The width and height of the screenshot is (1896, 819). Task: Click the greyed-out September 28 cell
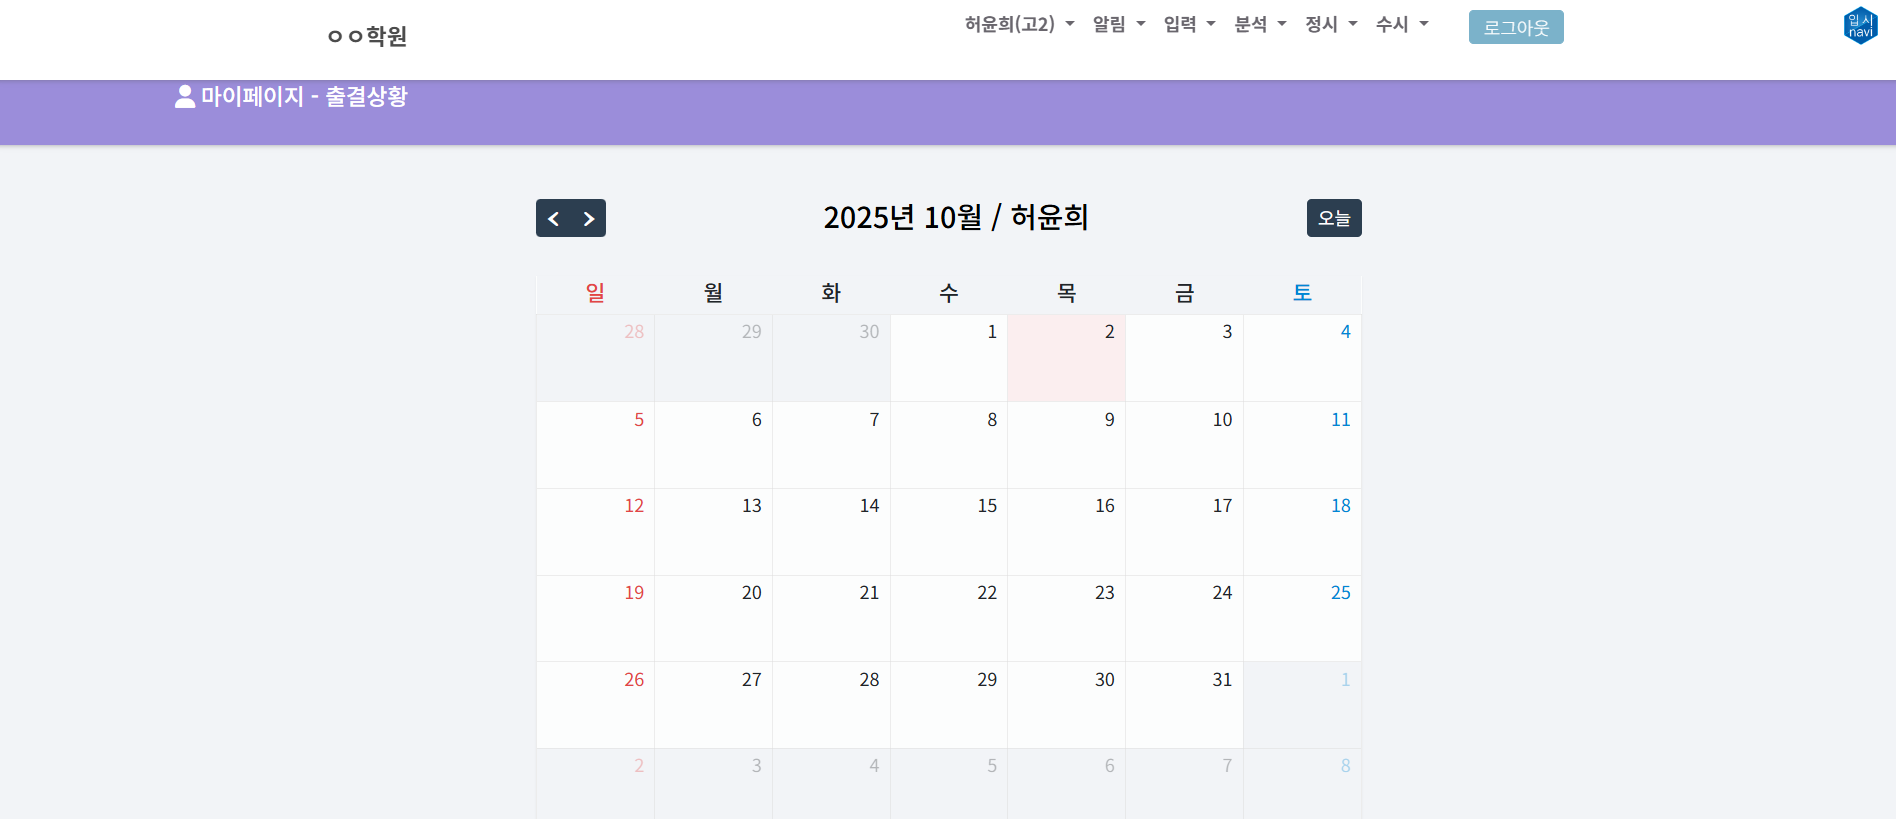(x=595, y=358)
